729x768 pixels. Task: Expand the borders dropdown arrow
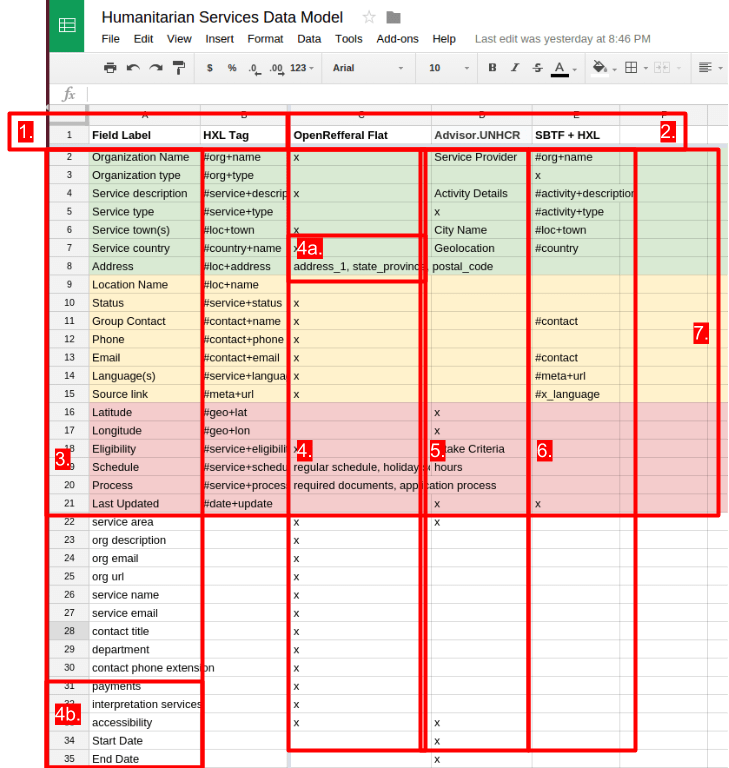(x=646, y=69)
